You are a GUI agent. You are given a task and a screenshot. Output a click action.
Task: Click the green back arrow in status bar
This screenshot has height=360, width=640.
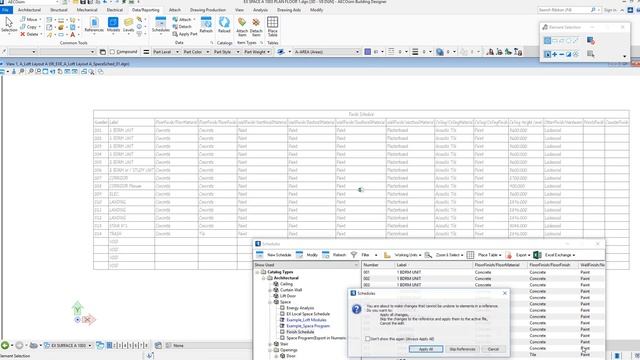point(5,345)
